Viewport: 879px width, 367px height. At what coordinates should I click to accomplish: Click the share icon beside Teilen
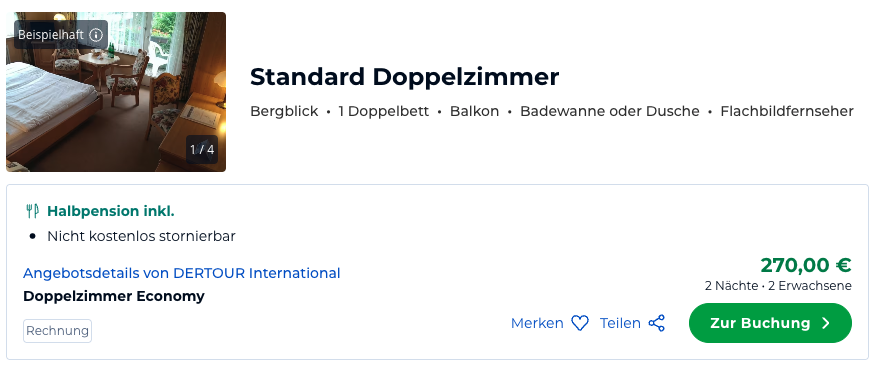pos(656,323)
